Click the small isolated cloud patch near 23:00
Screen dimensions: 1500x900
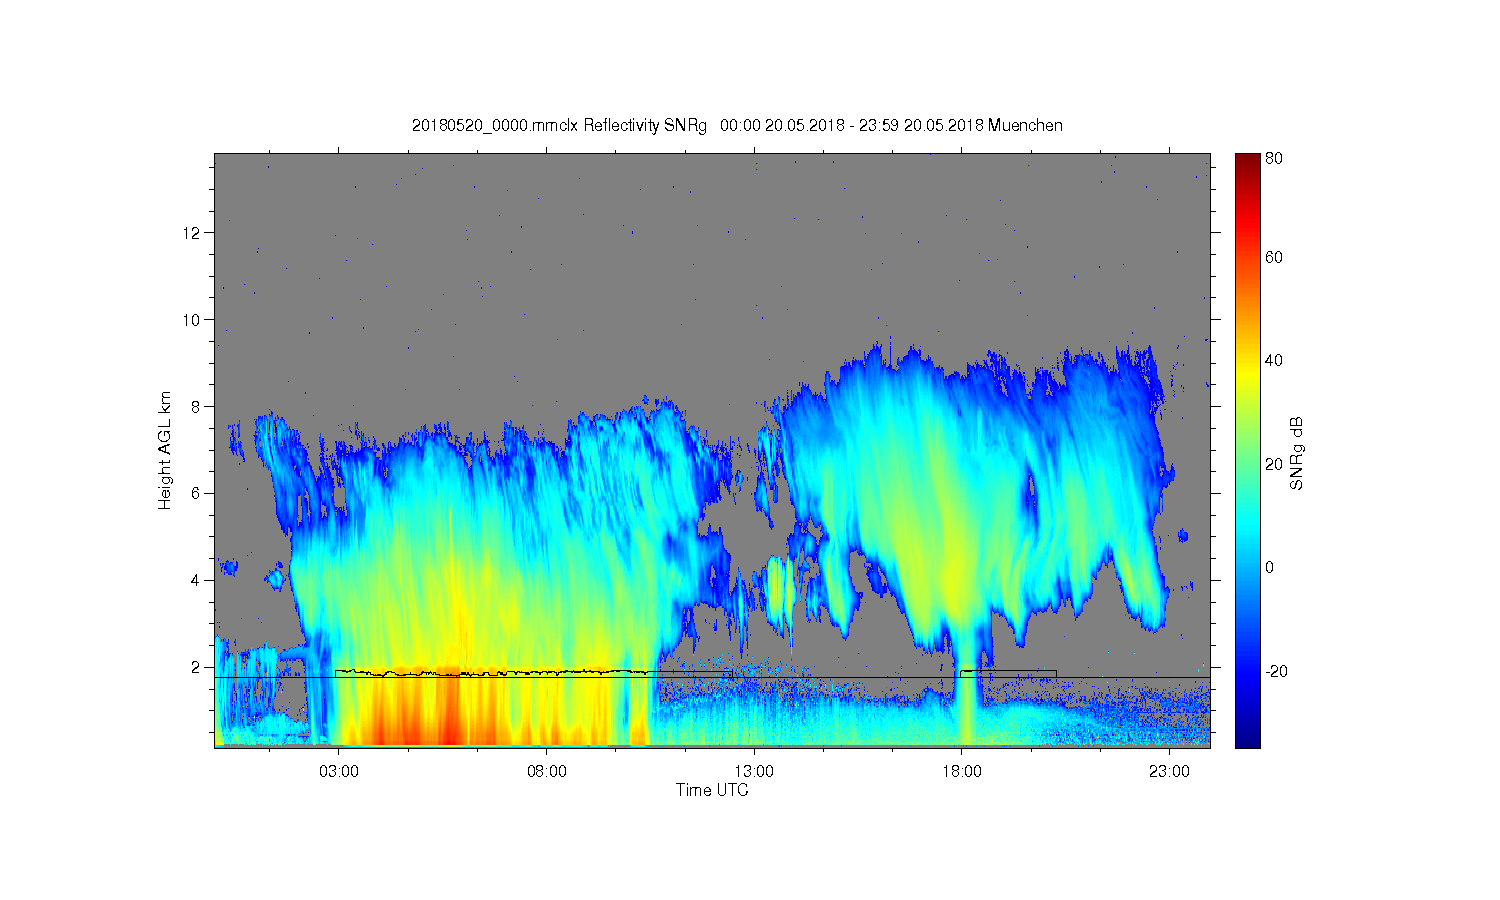(x=1182, y=536)
